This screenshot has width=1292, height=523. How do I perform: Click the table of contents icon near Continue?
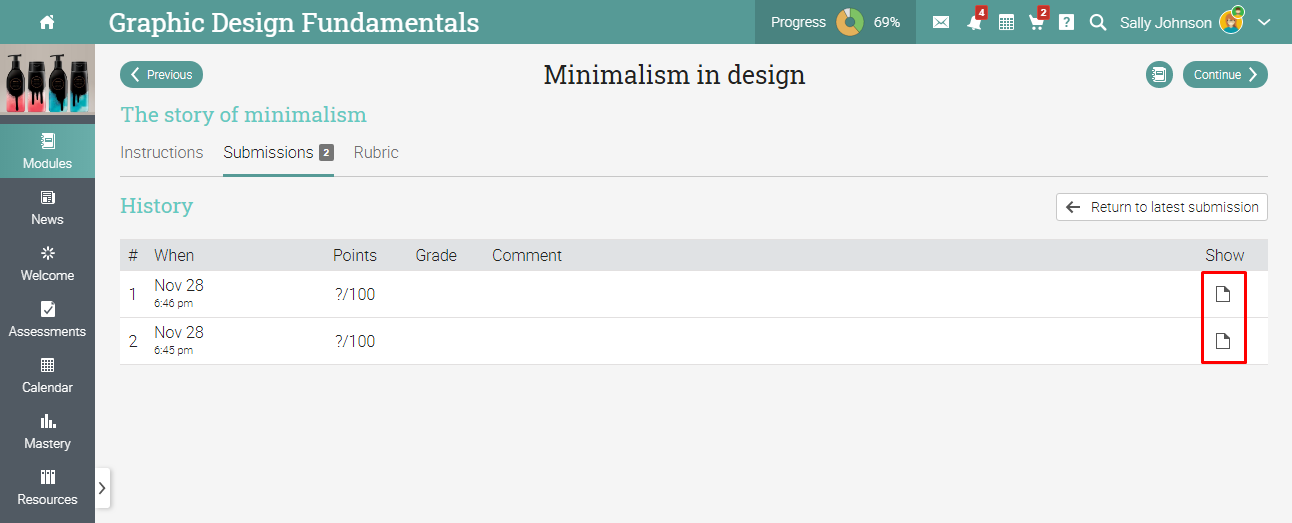[1159, 75]
